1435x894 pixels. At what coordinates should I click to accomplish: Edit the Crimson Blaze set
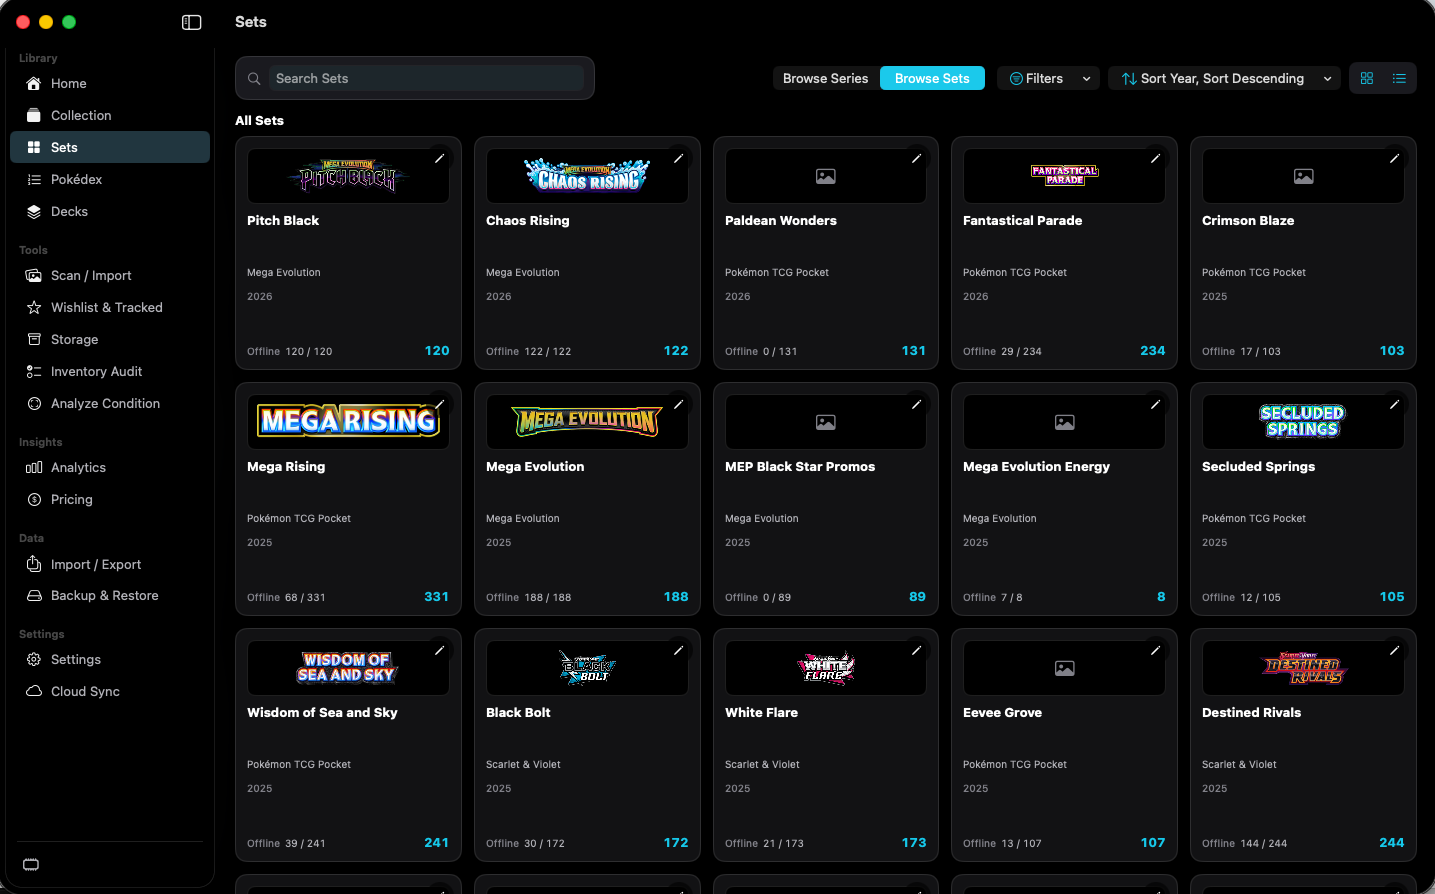point(1394,158)
